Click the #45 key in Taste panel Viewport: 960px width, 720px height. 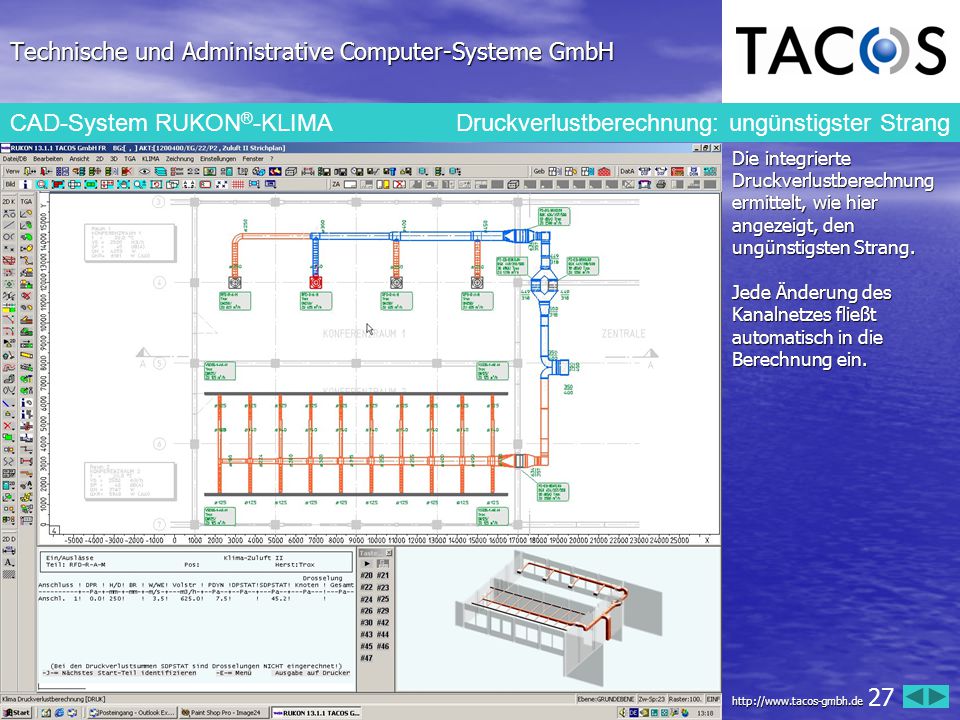click(x=366, y=647)
